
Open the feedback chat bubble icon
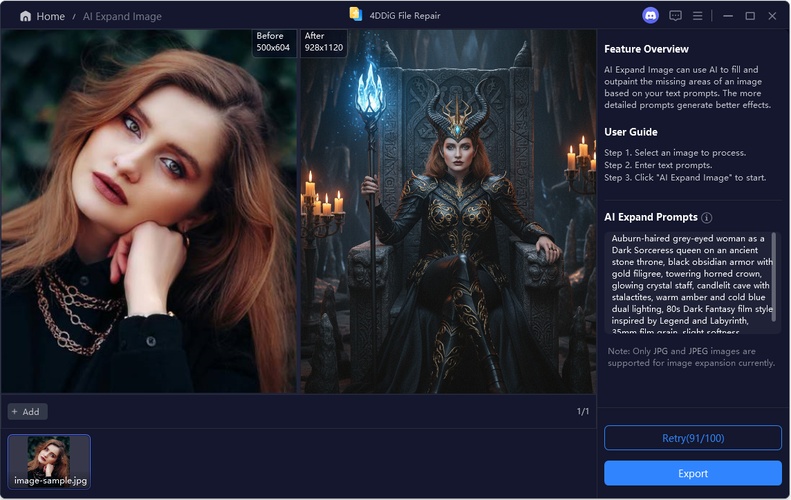click(x=675, y=16)
